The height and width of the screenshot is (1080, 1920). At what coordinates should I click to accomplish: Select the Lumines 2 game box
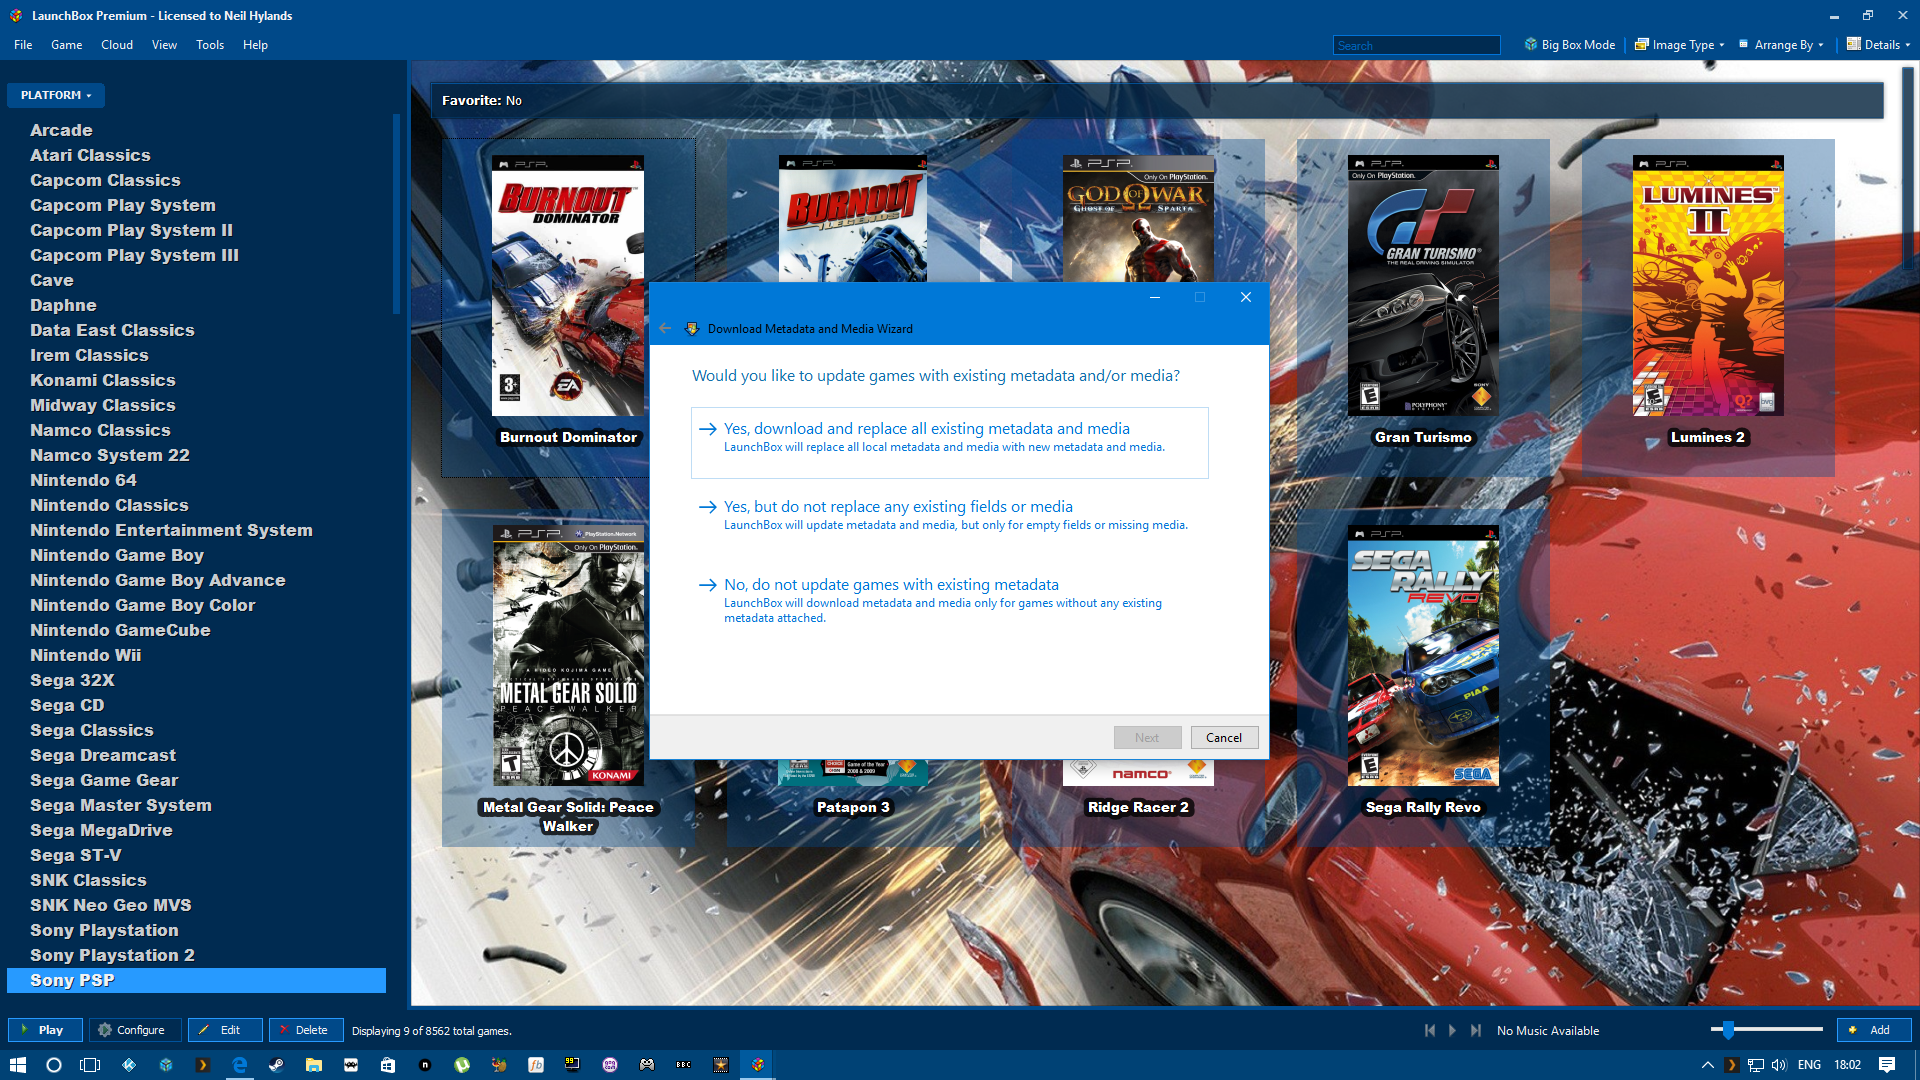[x=1708, y=307]
